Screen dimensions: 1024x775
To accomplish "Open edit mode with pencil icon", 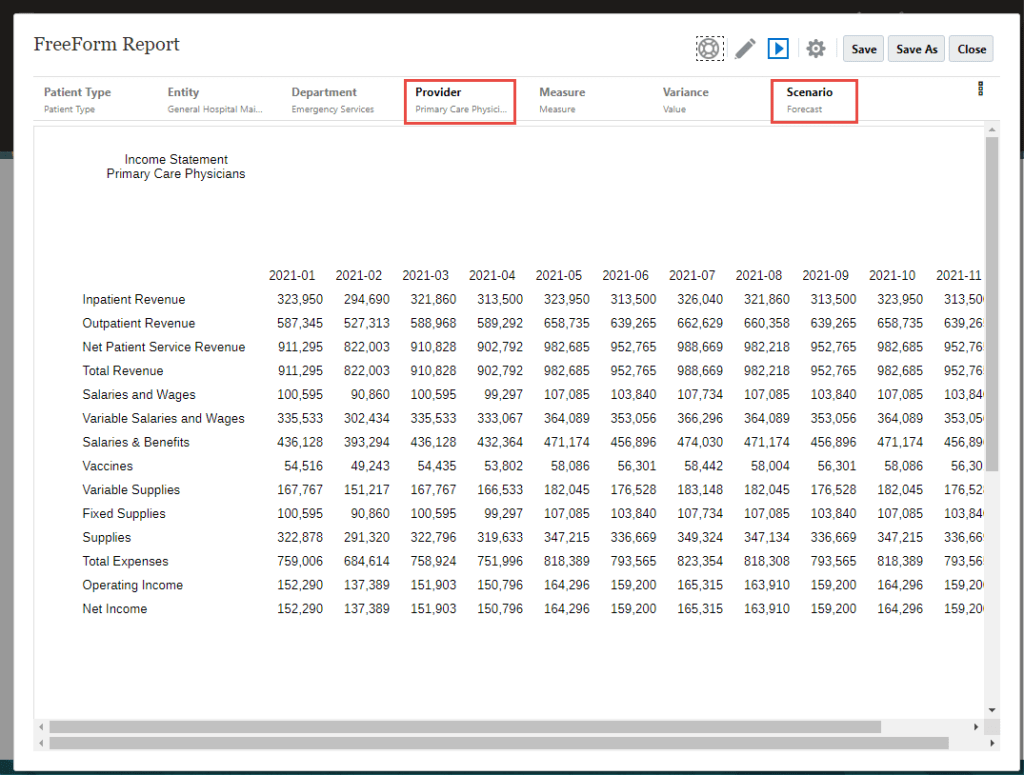I will coord(745,48).
